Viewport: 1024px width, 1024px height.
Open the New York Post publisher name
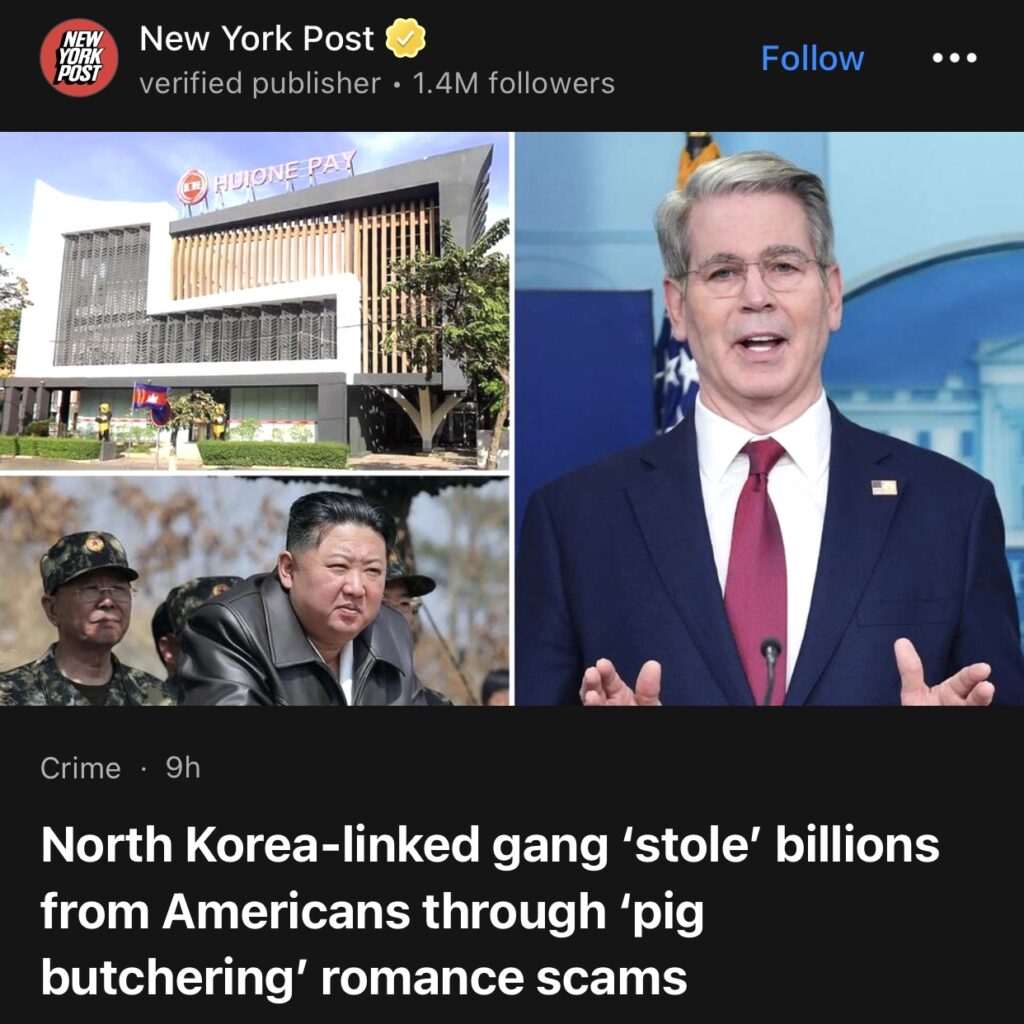tap(257, 39)
